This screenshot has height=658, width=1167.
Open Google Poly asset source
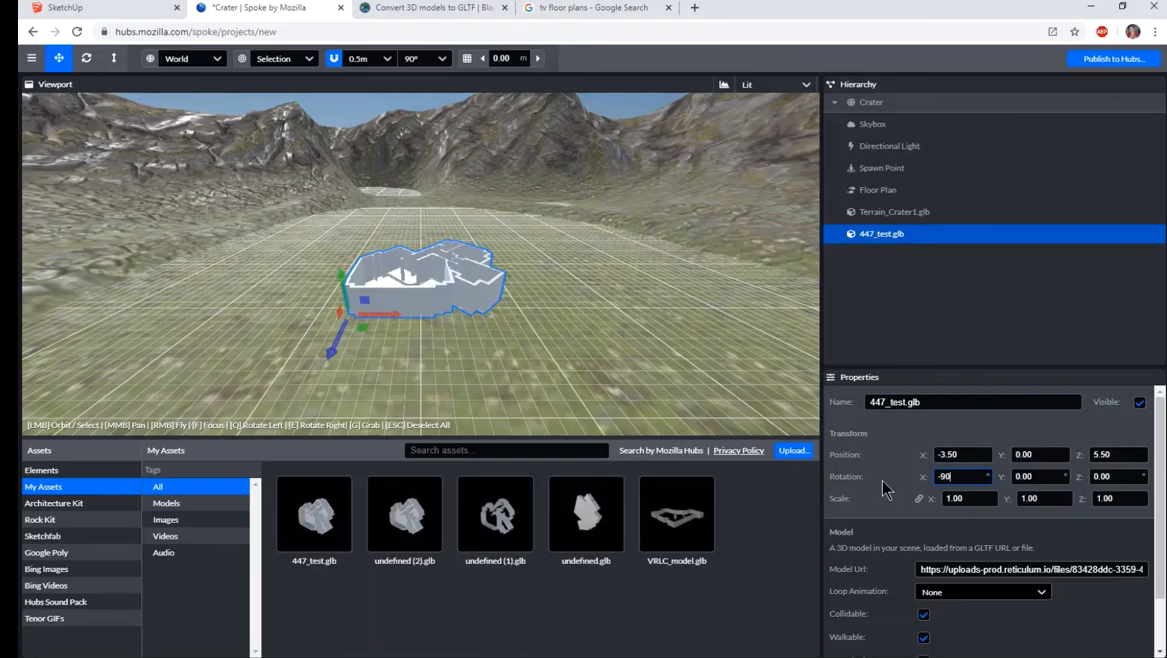click(x=81, y=552)
